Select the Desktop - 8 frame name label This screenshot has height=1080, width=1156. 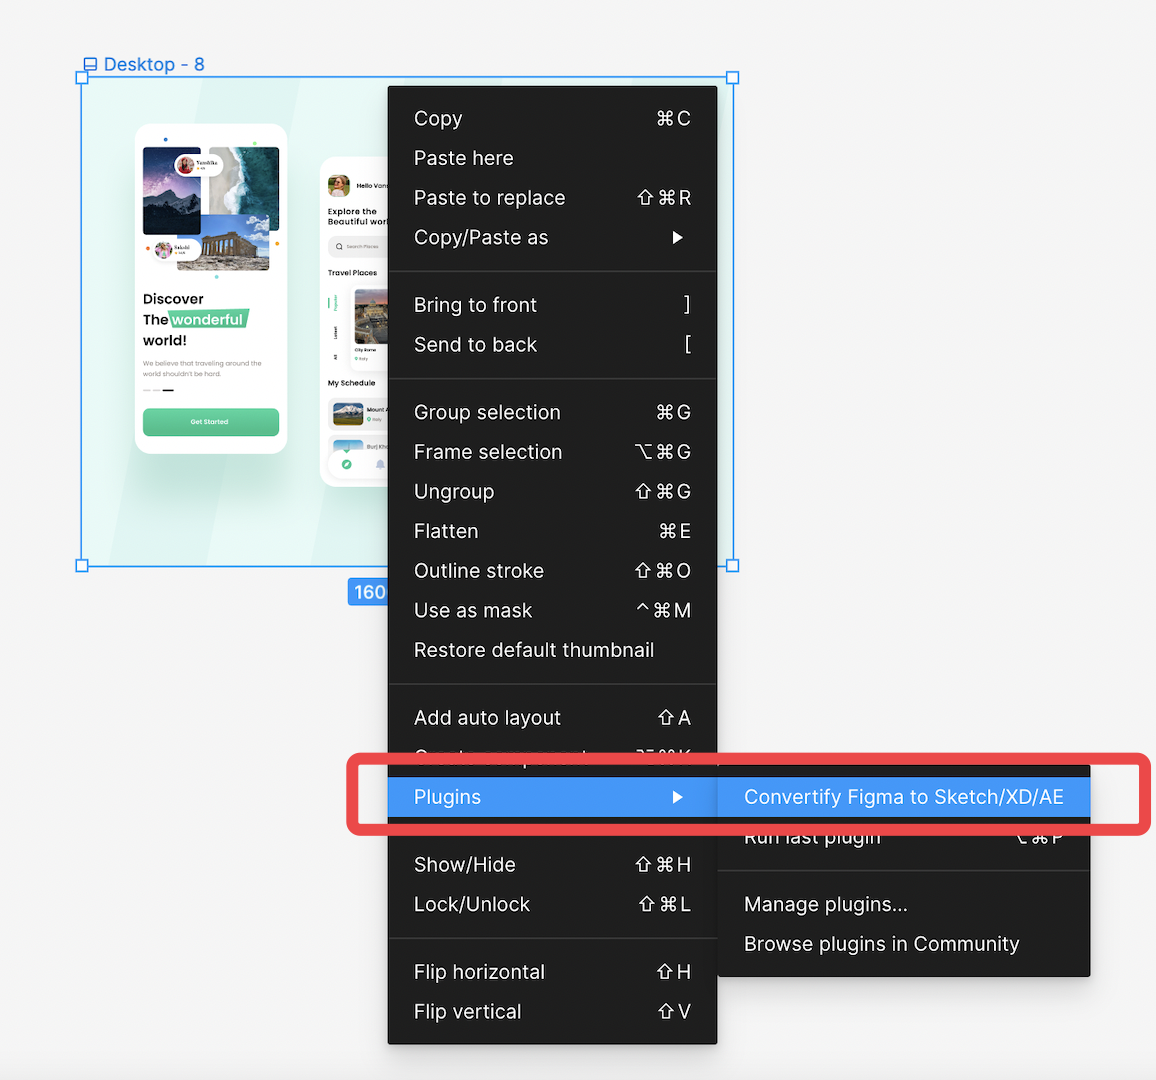coord(154,63)
